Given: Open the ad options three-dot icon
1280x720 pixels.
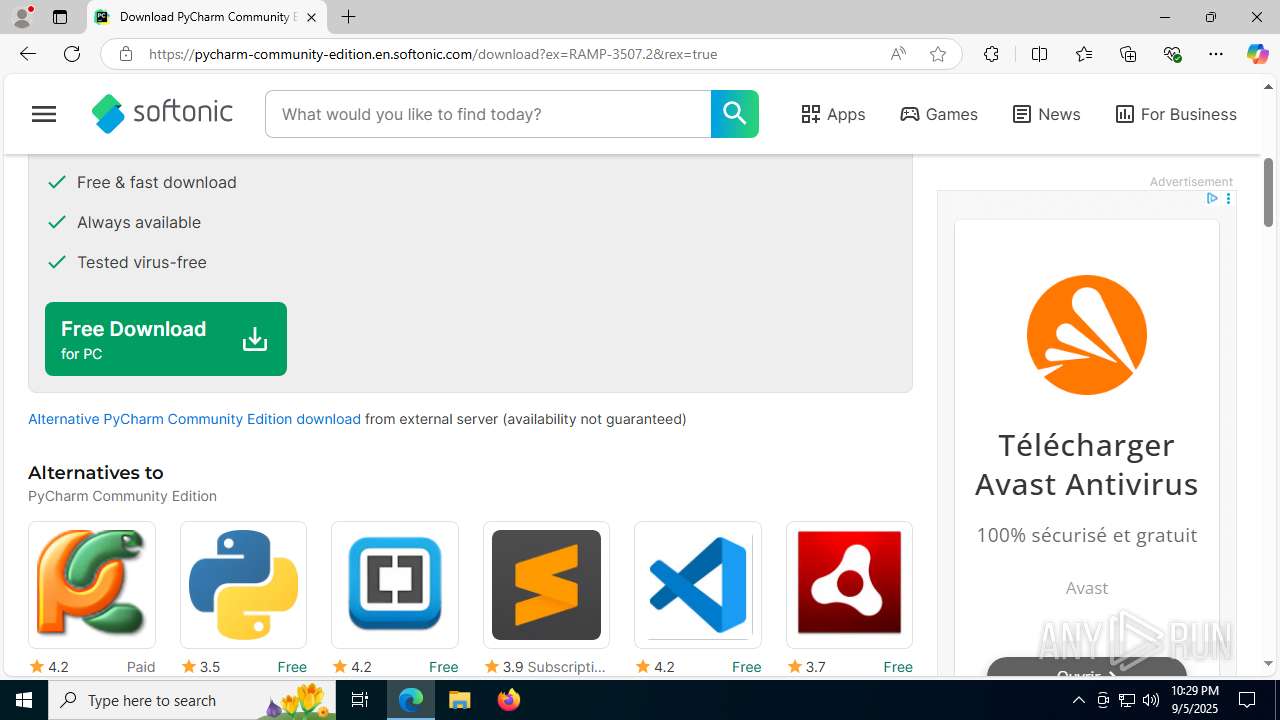Looking at the screenshot, I should [x=1228, y=198].
